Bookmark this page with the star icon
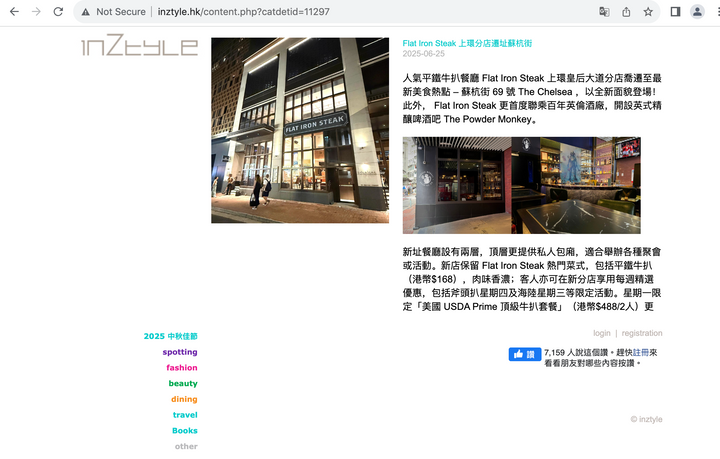Image resolution: width=720 pixels, height=459 pixels. pos(648,11)
